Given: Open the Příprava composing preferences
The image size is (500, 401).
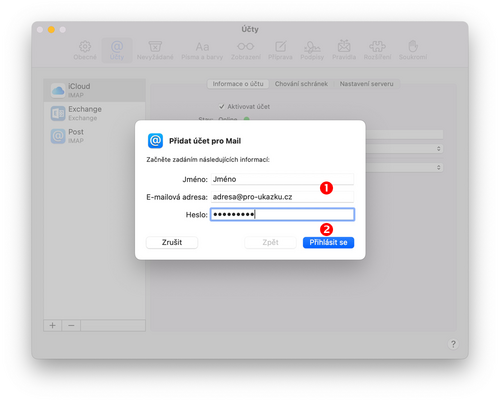Looking at the screenshot, I should point(280,50).
